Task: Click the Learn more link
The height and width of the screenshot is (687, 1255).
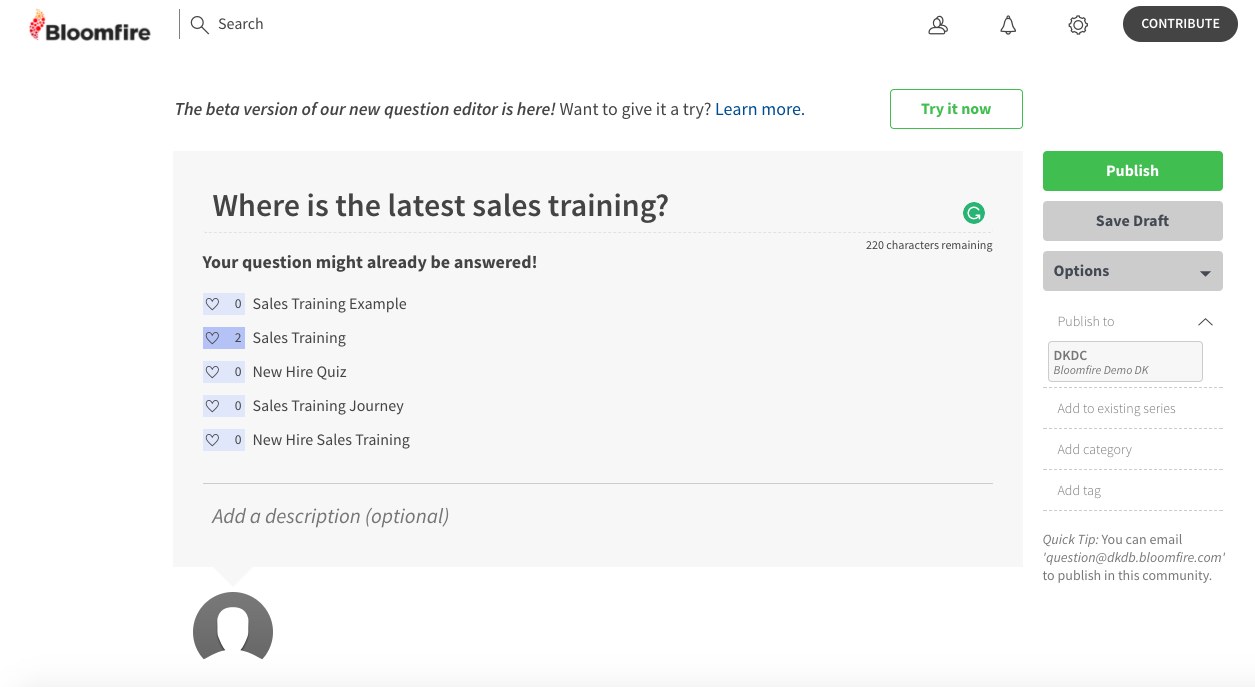Action: coord(759,109)
